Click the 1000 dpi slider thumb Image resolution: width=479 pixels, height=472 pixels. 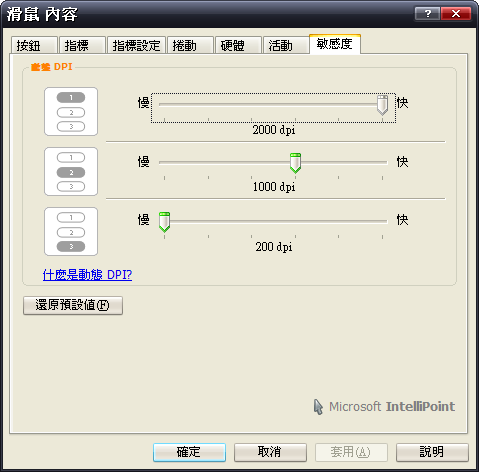click(295, 163)
